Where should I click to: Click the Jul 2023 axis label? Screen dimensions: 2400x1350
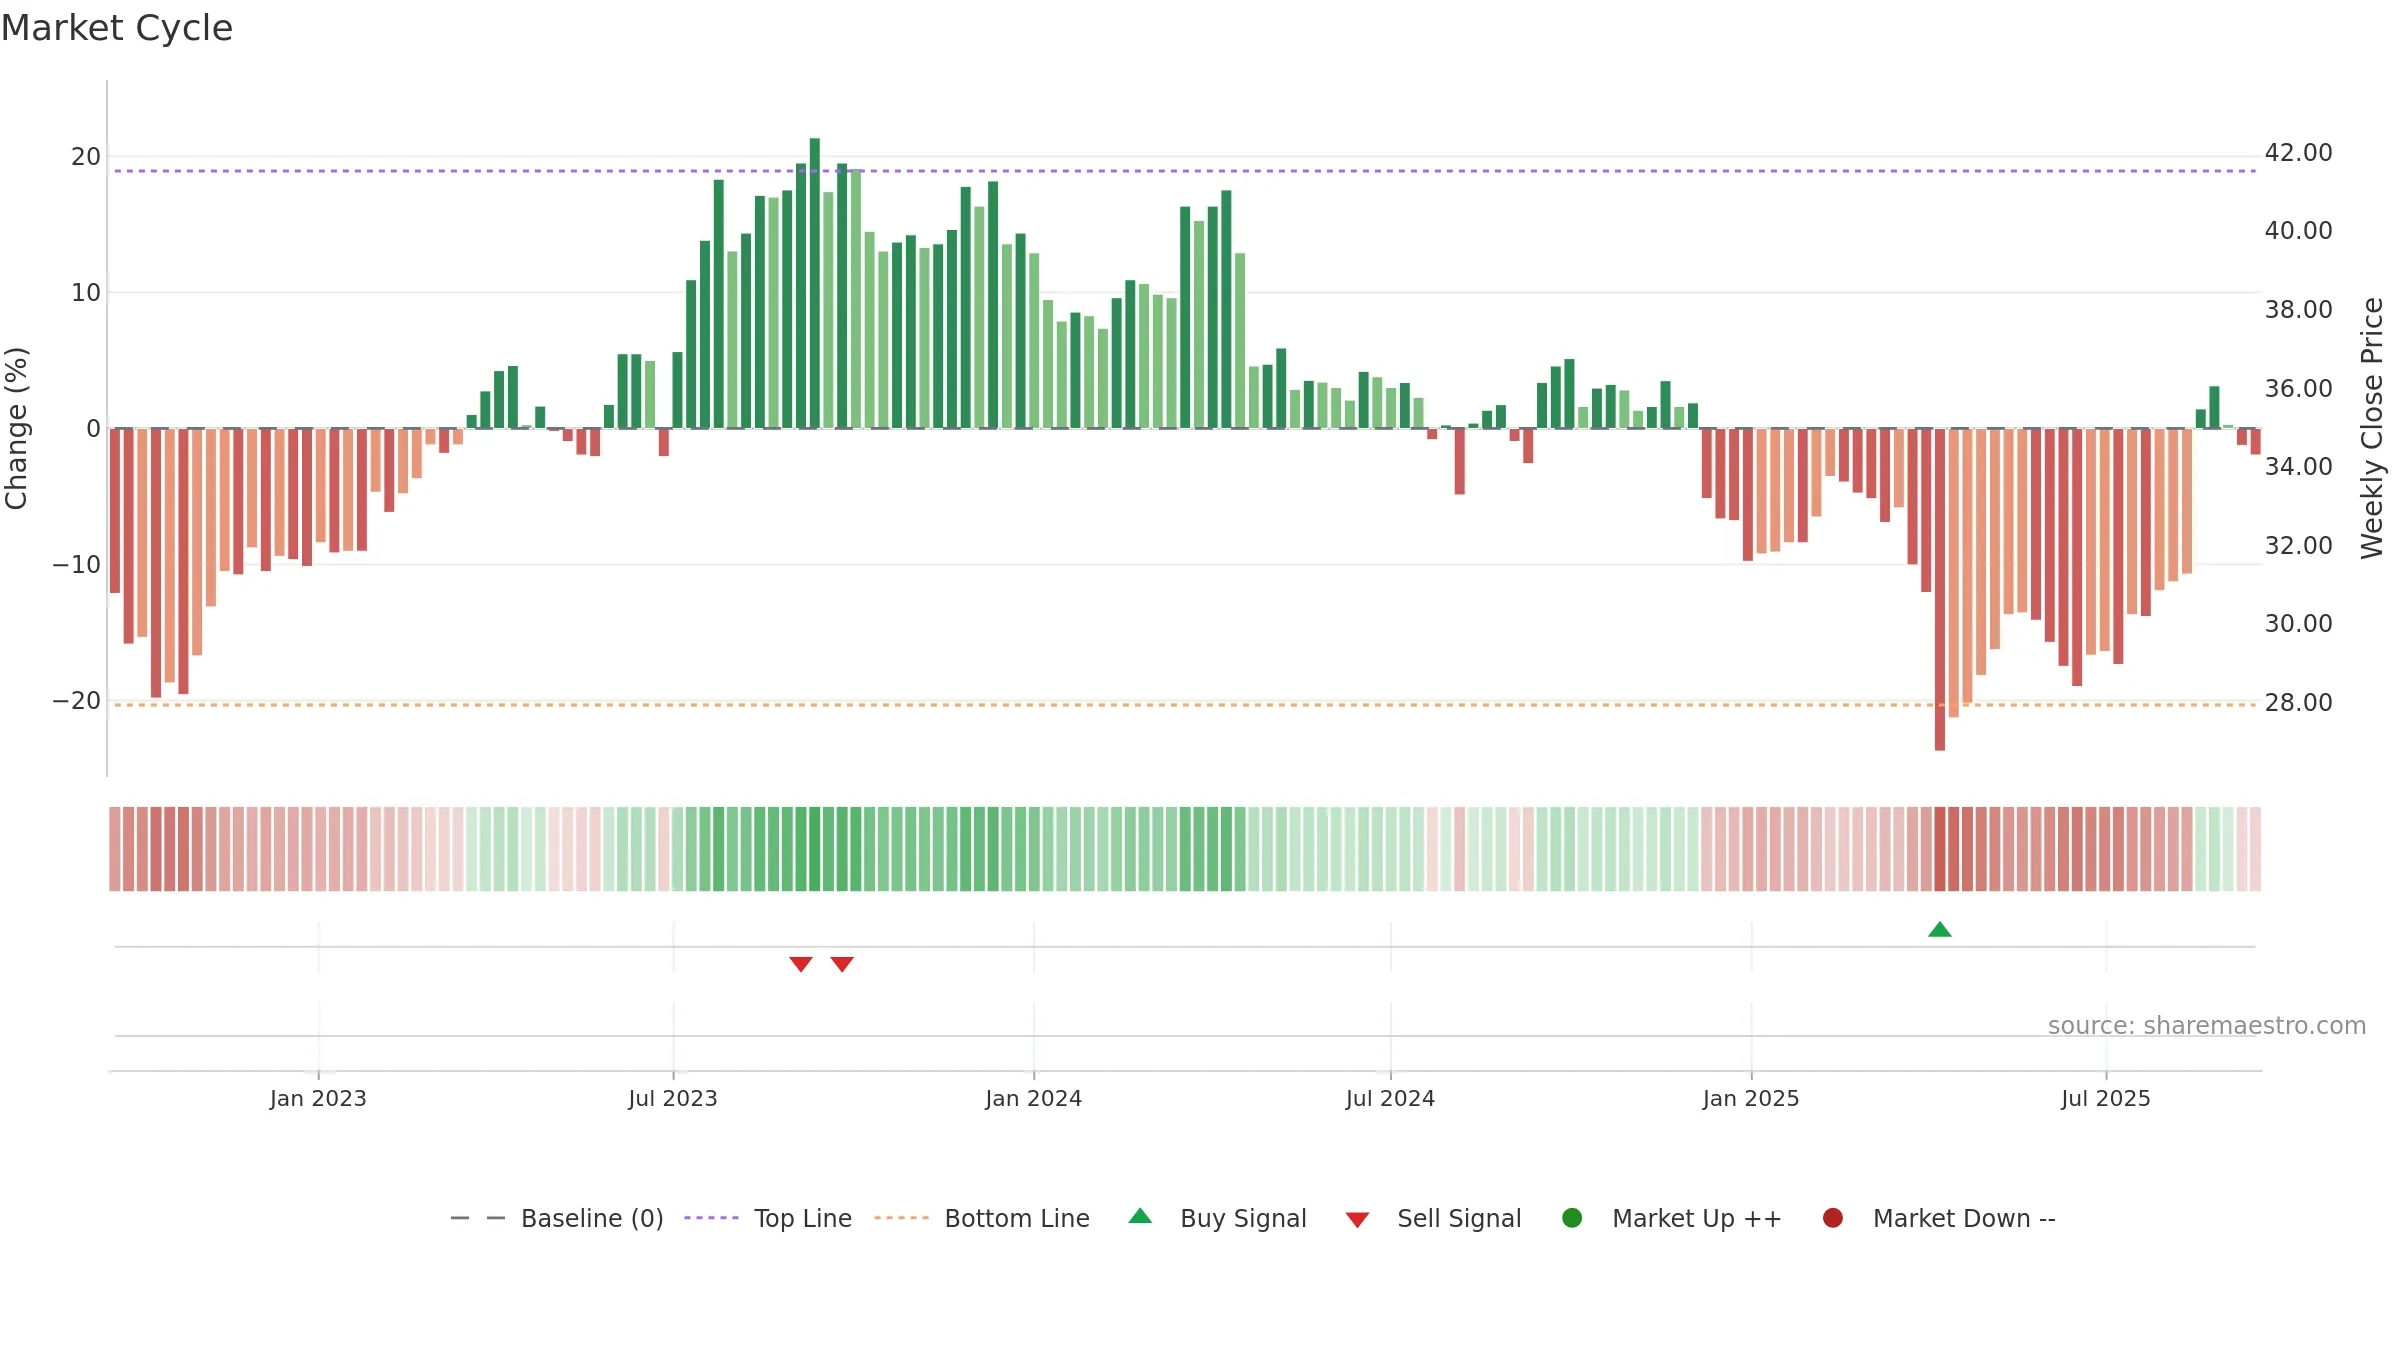(x=673, y=1098)
